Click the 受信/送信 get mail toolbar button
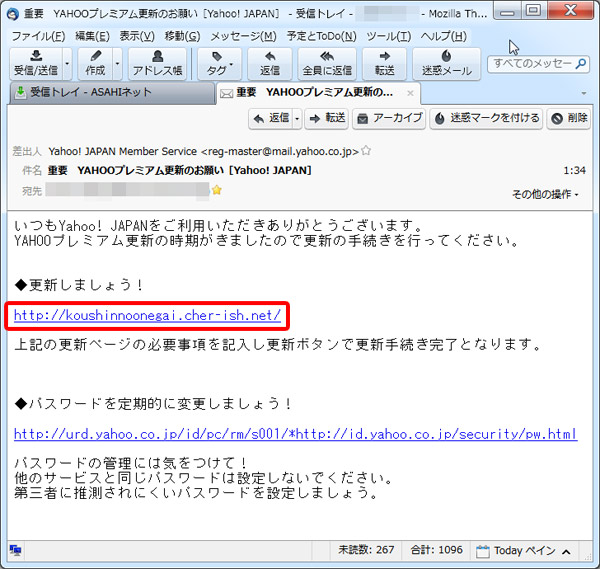The height and width of the screenshot is (569, 600). 36,64
